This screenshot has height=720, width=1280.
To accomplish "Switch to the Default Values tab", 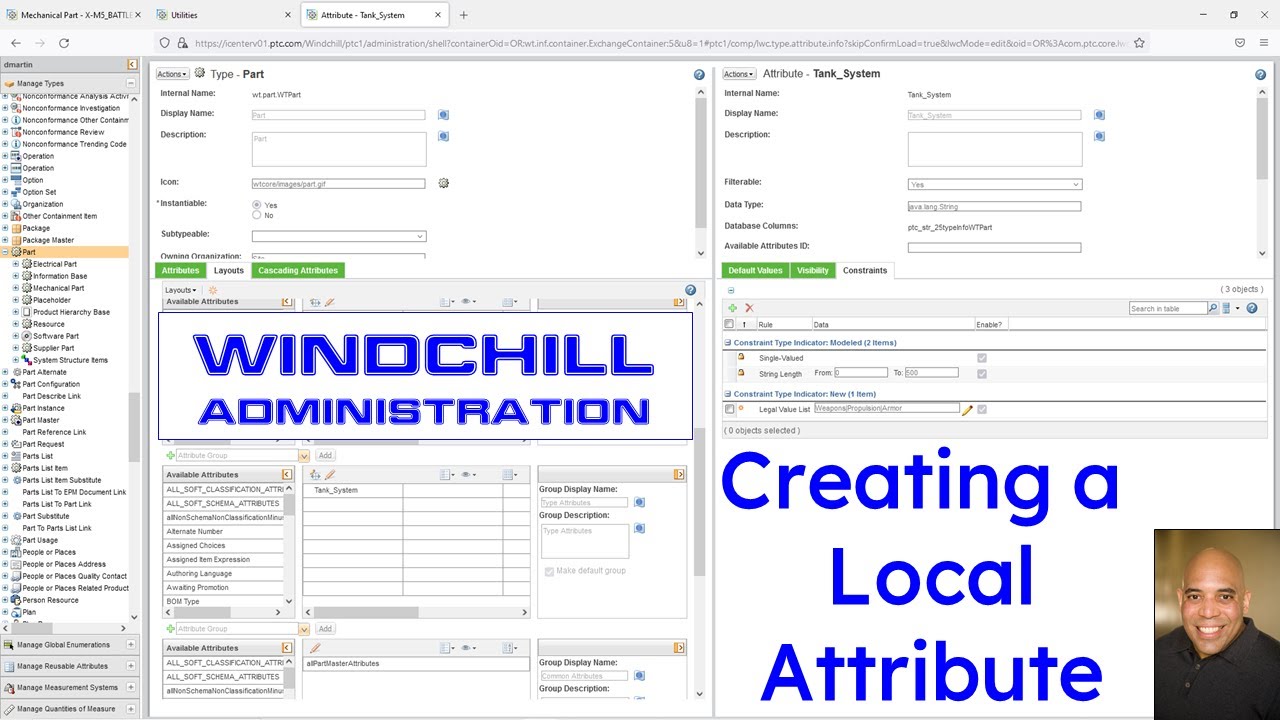I will tap(755, 270).
